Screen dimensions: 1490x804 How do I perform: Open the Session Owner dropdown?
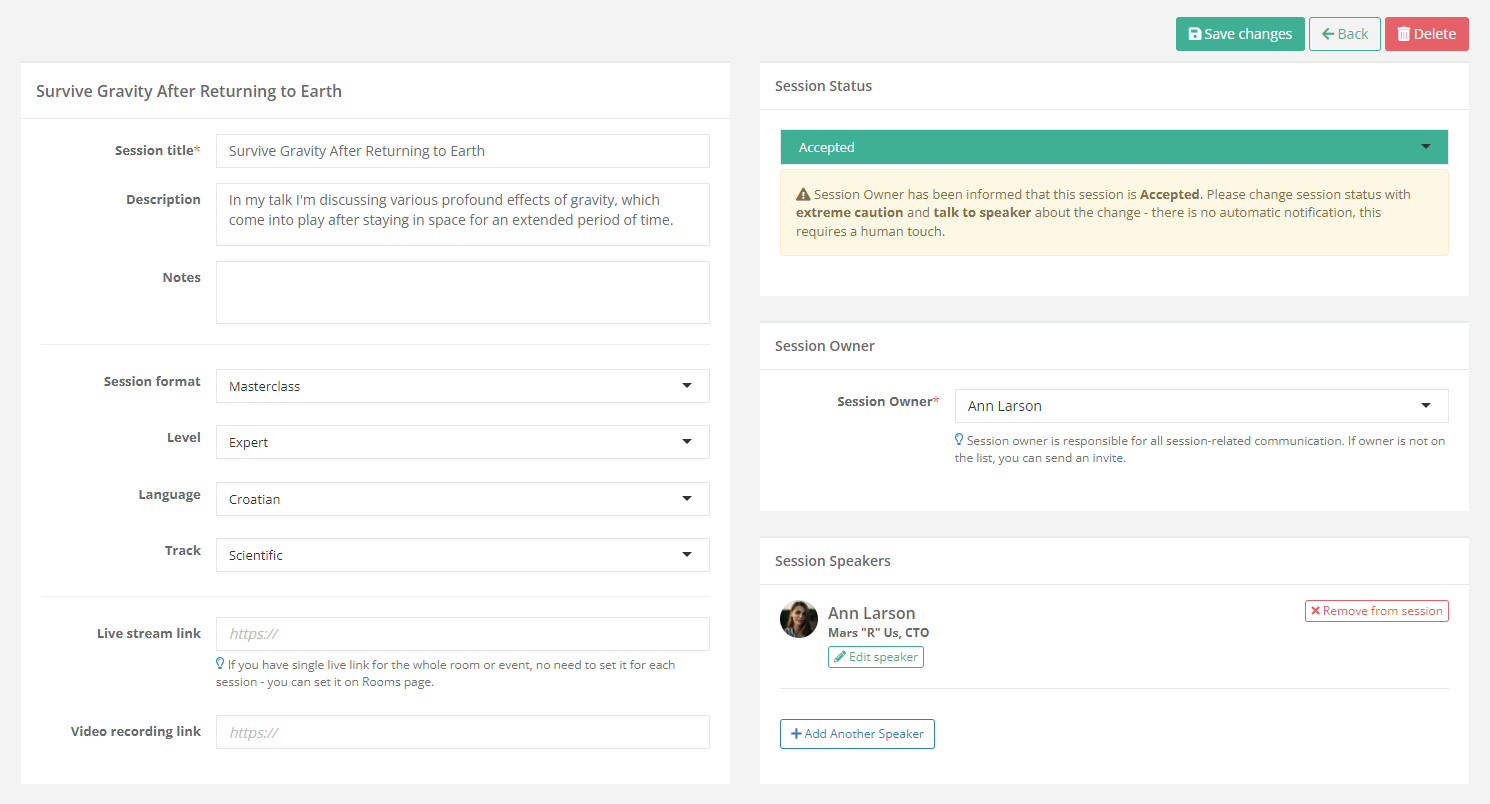1201,406
